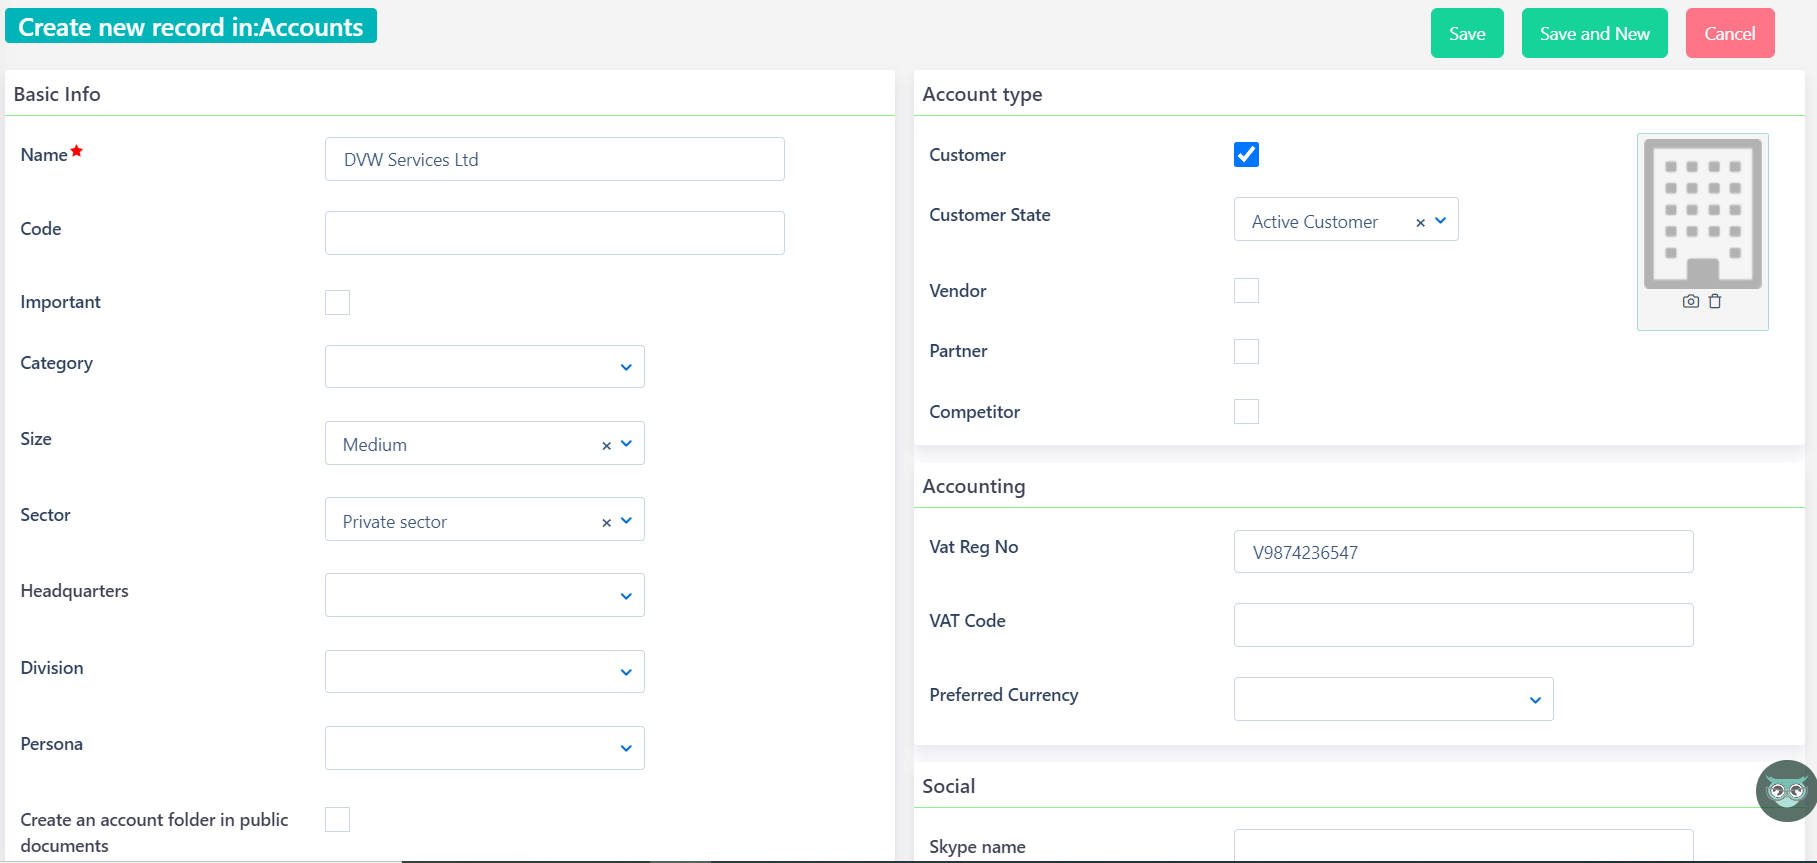Enable the Vendor checkbox
Viewport: 1817px width, 863px height.
coord(1246,290)
